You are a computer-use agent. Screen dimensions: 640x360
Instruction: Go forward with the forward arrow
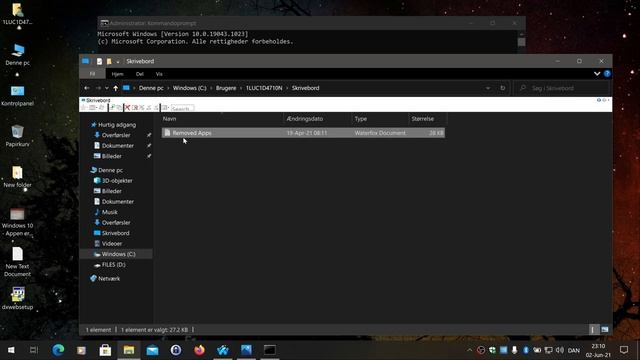[x=98, y=88]
